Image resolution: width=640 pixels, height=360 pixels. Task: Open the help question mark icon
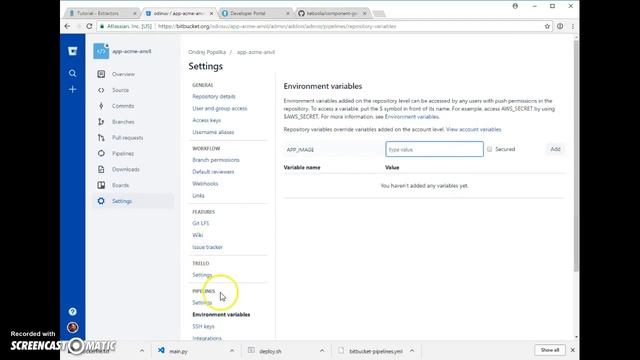(73, 312)
